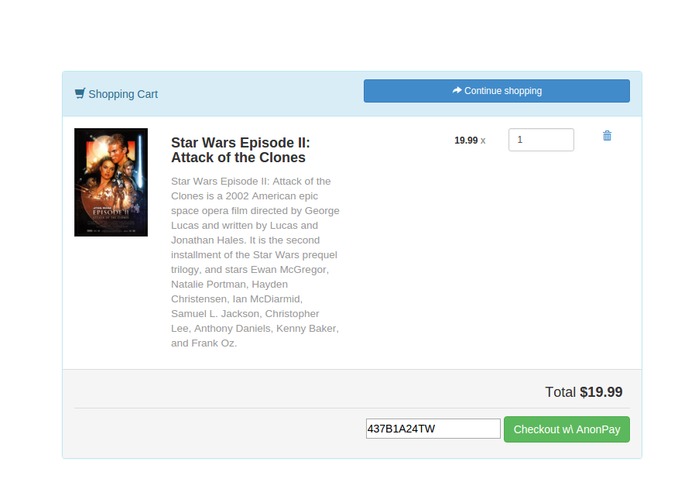Viewport: 695px width, 494px height.
Task: Click the code field containing 437B1A24TW
Action: coord(433,428)
